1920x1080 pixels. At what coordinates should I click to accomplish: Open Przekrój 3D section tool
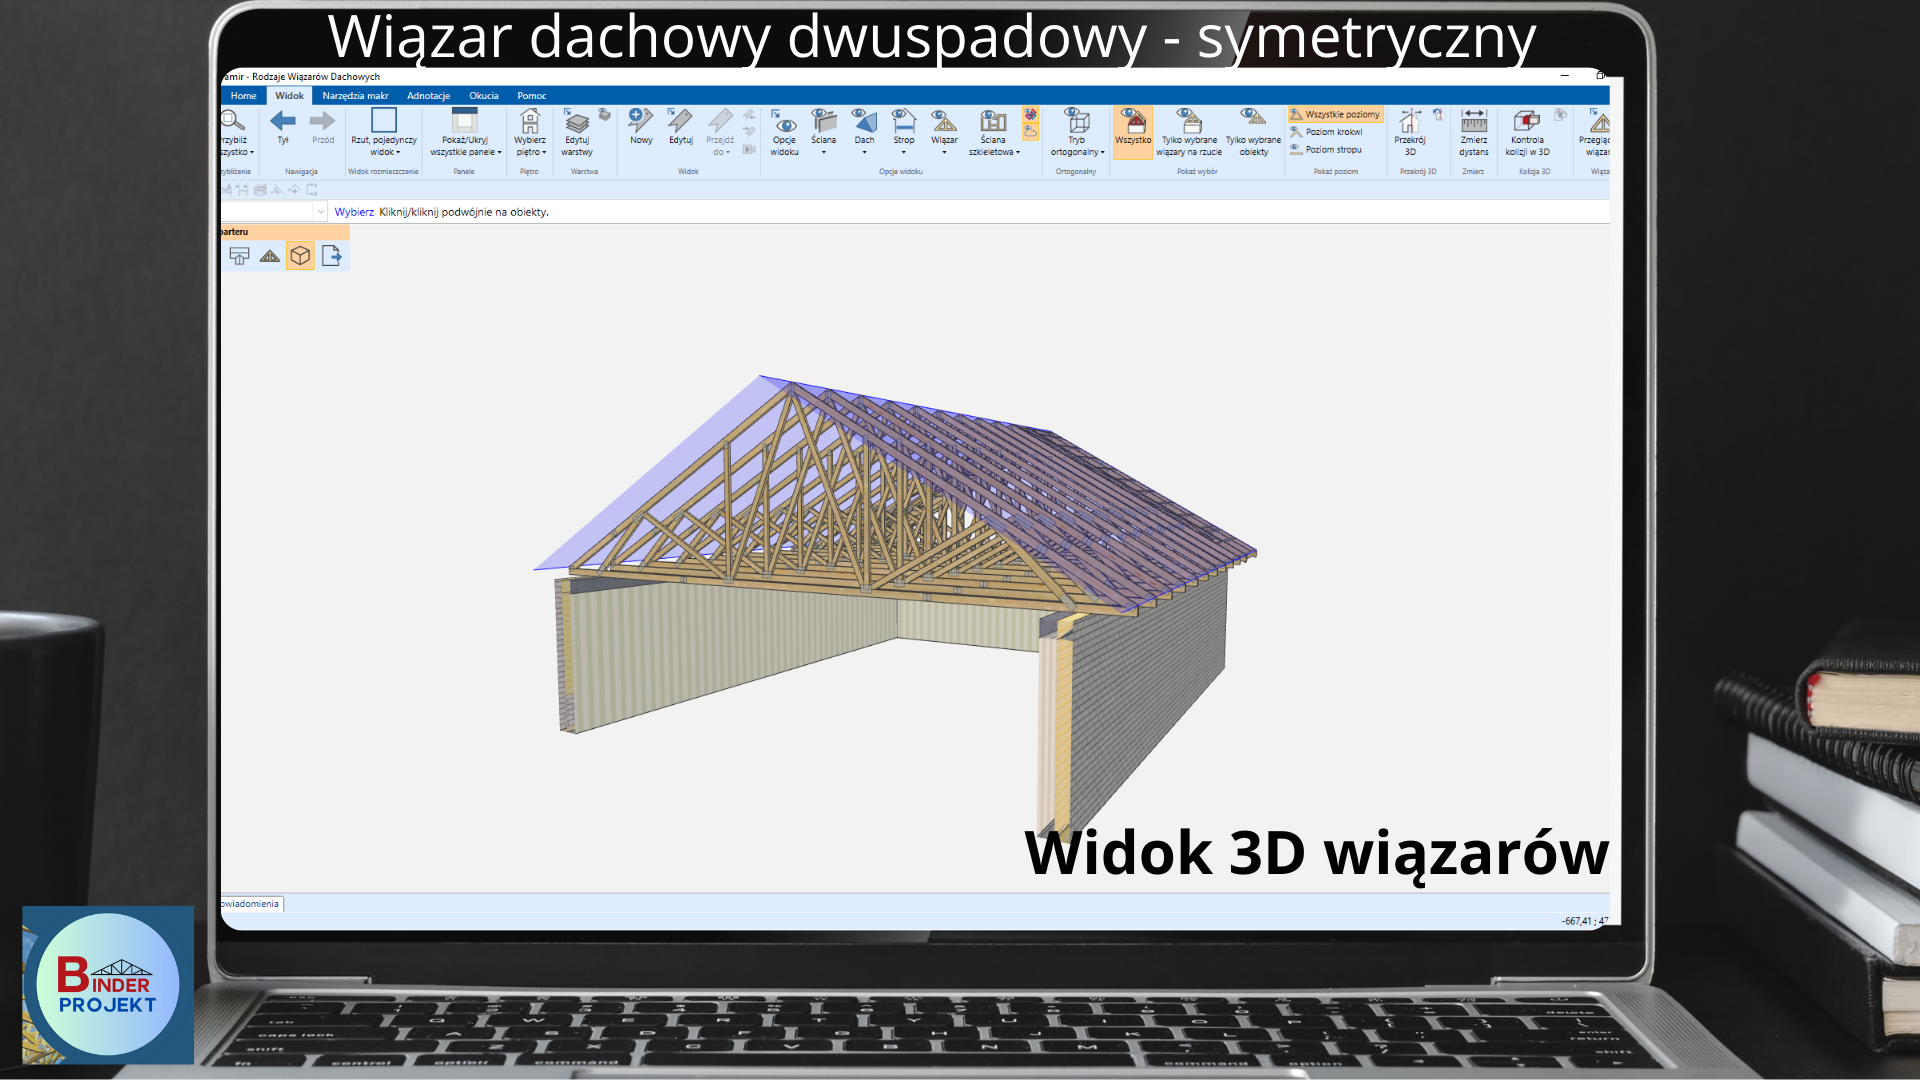1410,133
